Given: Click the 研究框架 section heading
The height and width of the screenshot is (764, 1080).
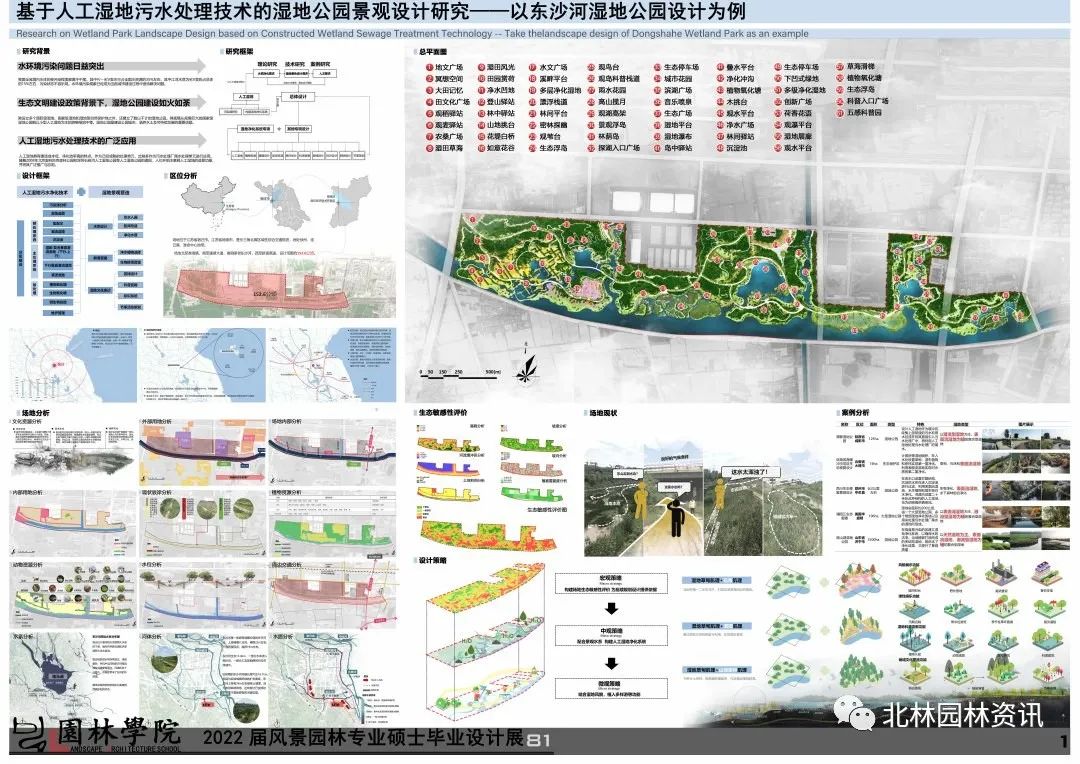Looking at the screenshot, I should click(239, 51).
